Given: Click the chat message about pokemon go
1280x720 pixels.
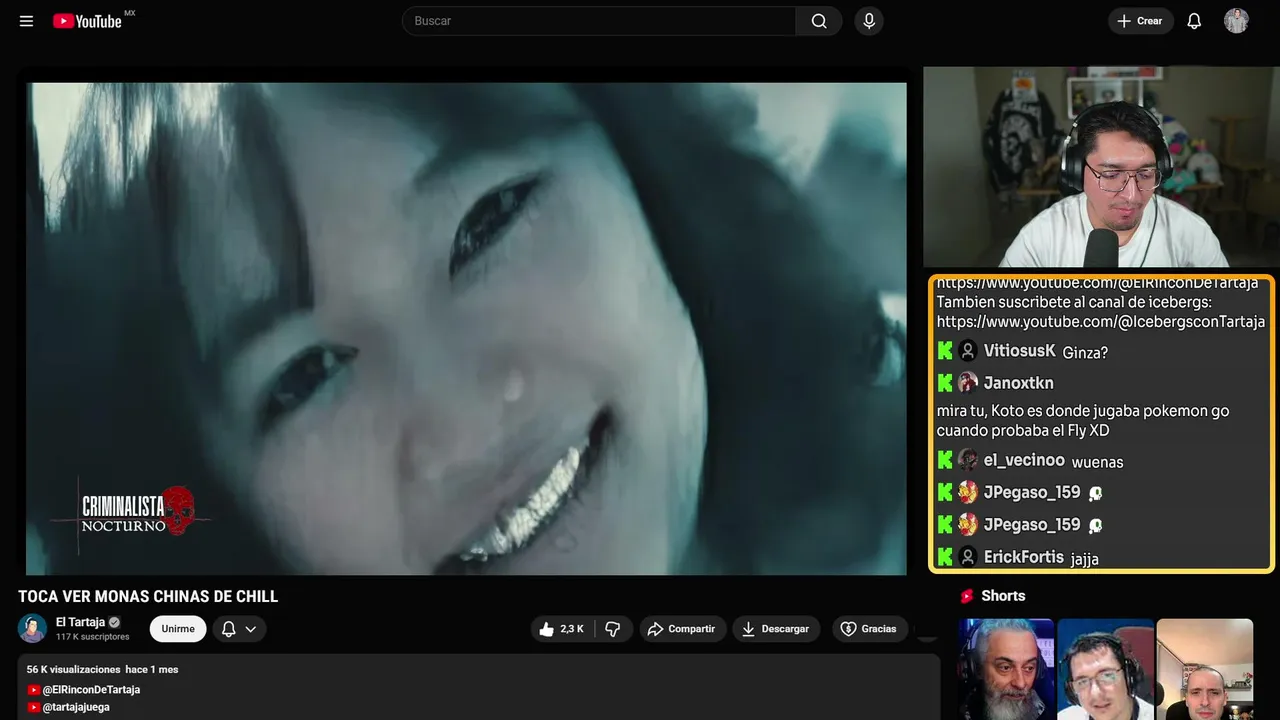Looking at the screenshot, I should click(1083, 420).
